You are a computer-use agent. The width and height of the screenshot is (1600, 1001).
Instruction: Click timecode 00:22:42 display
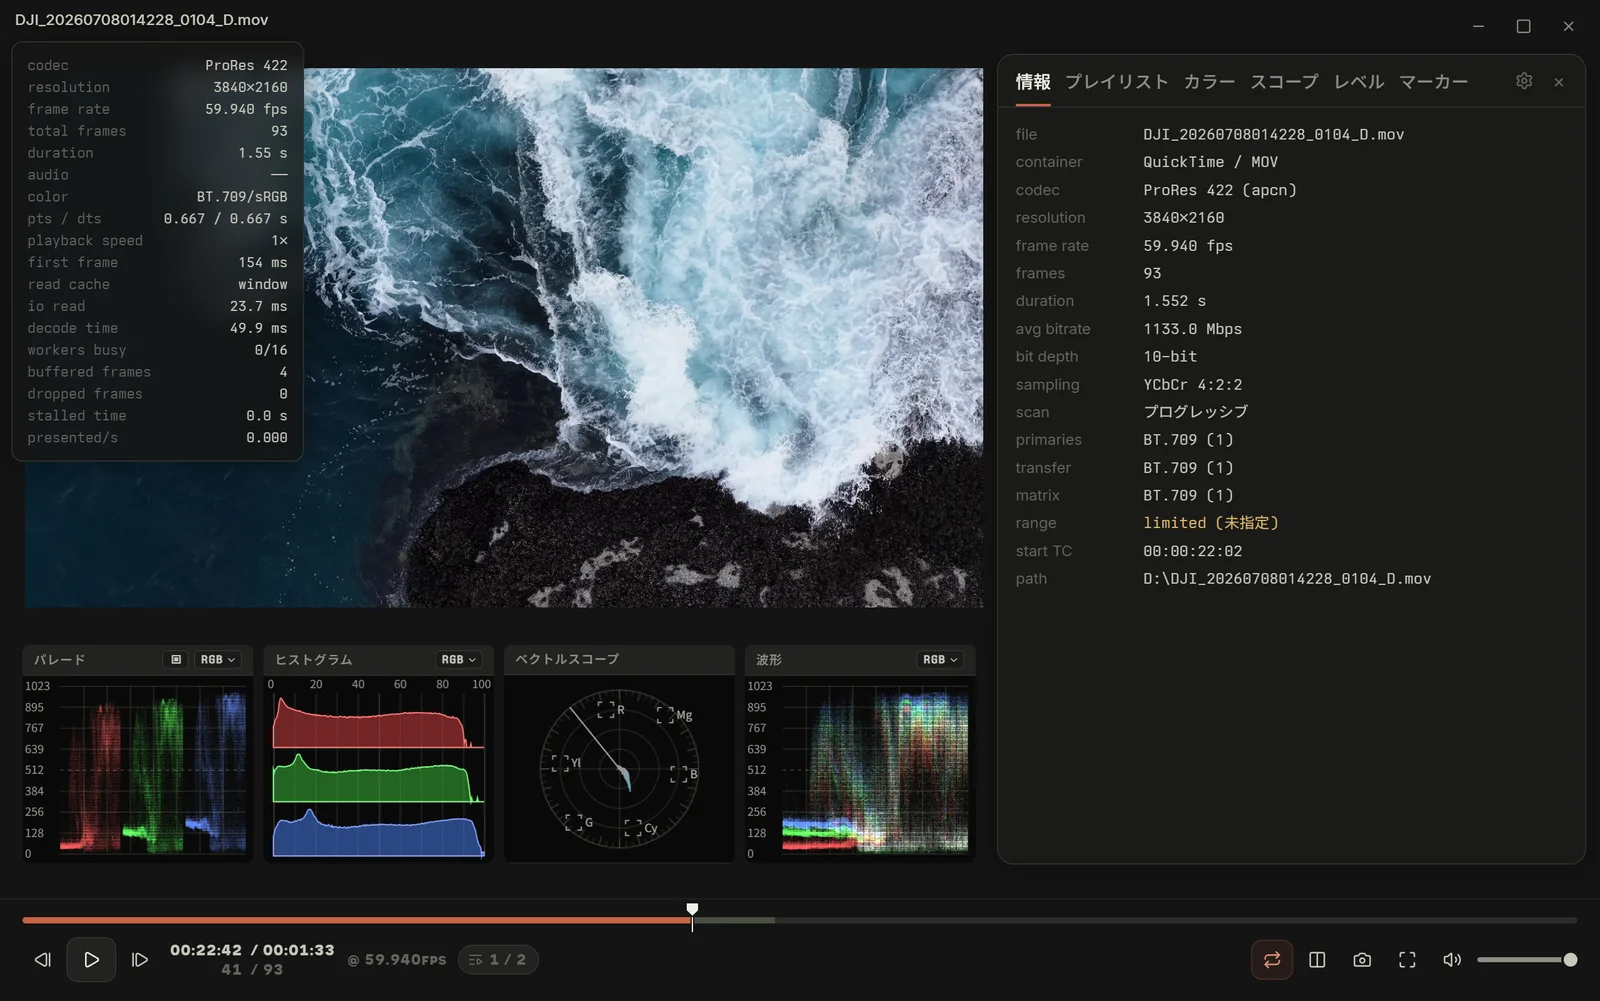(205, 950)
